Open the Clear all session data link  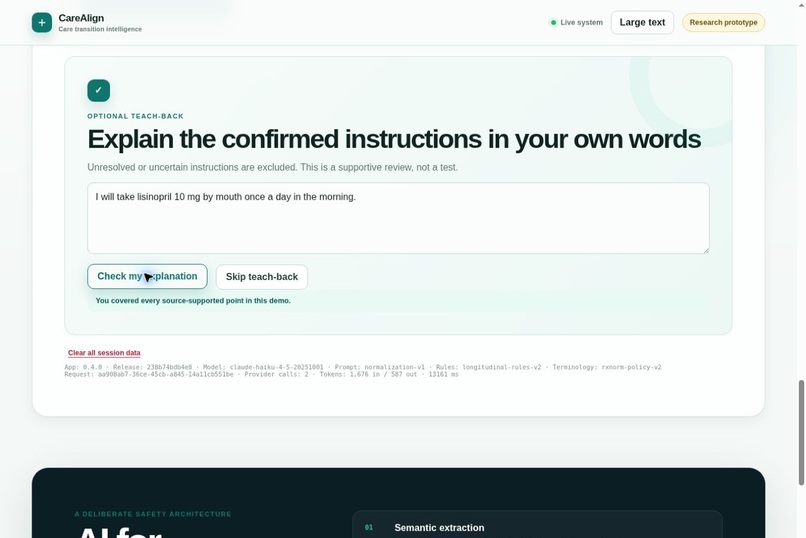click(x=104, y=353)
